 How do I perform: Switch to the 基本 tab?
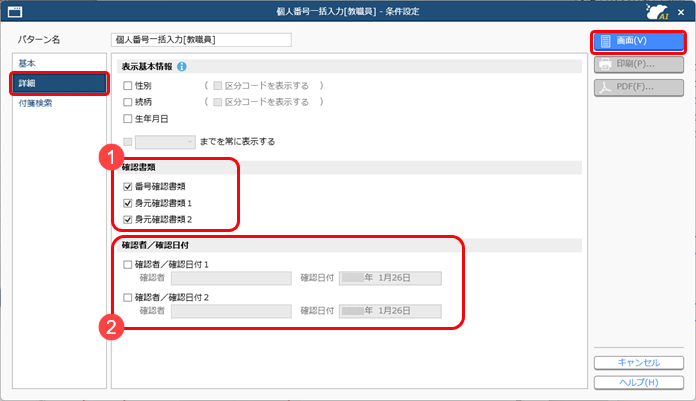pyautogui.click(x=27, y=64)
